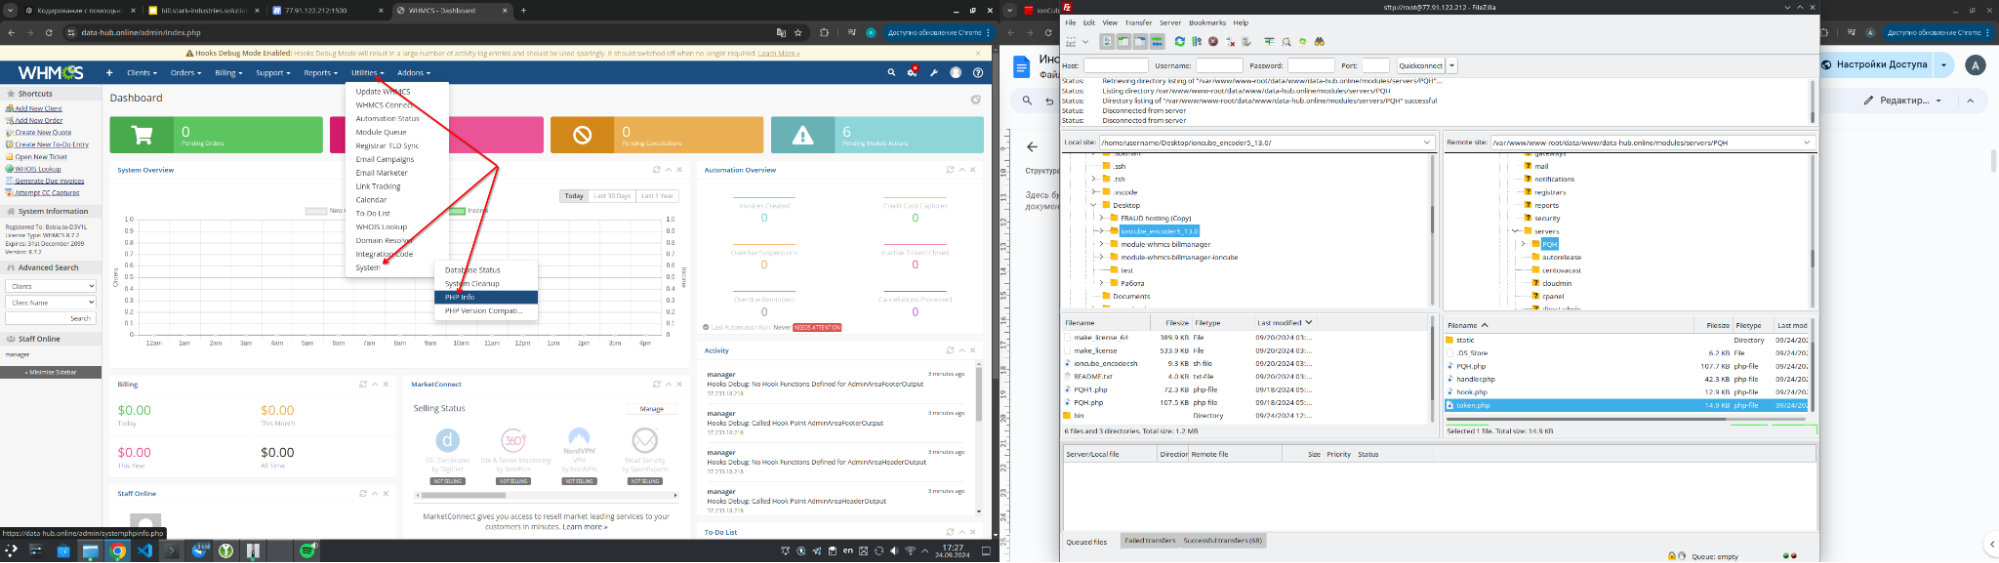This screenshot has width=1999, height=563.
Task: Select PHP Info submenu entry
Action: tap(486, 297)
